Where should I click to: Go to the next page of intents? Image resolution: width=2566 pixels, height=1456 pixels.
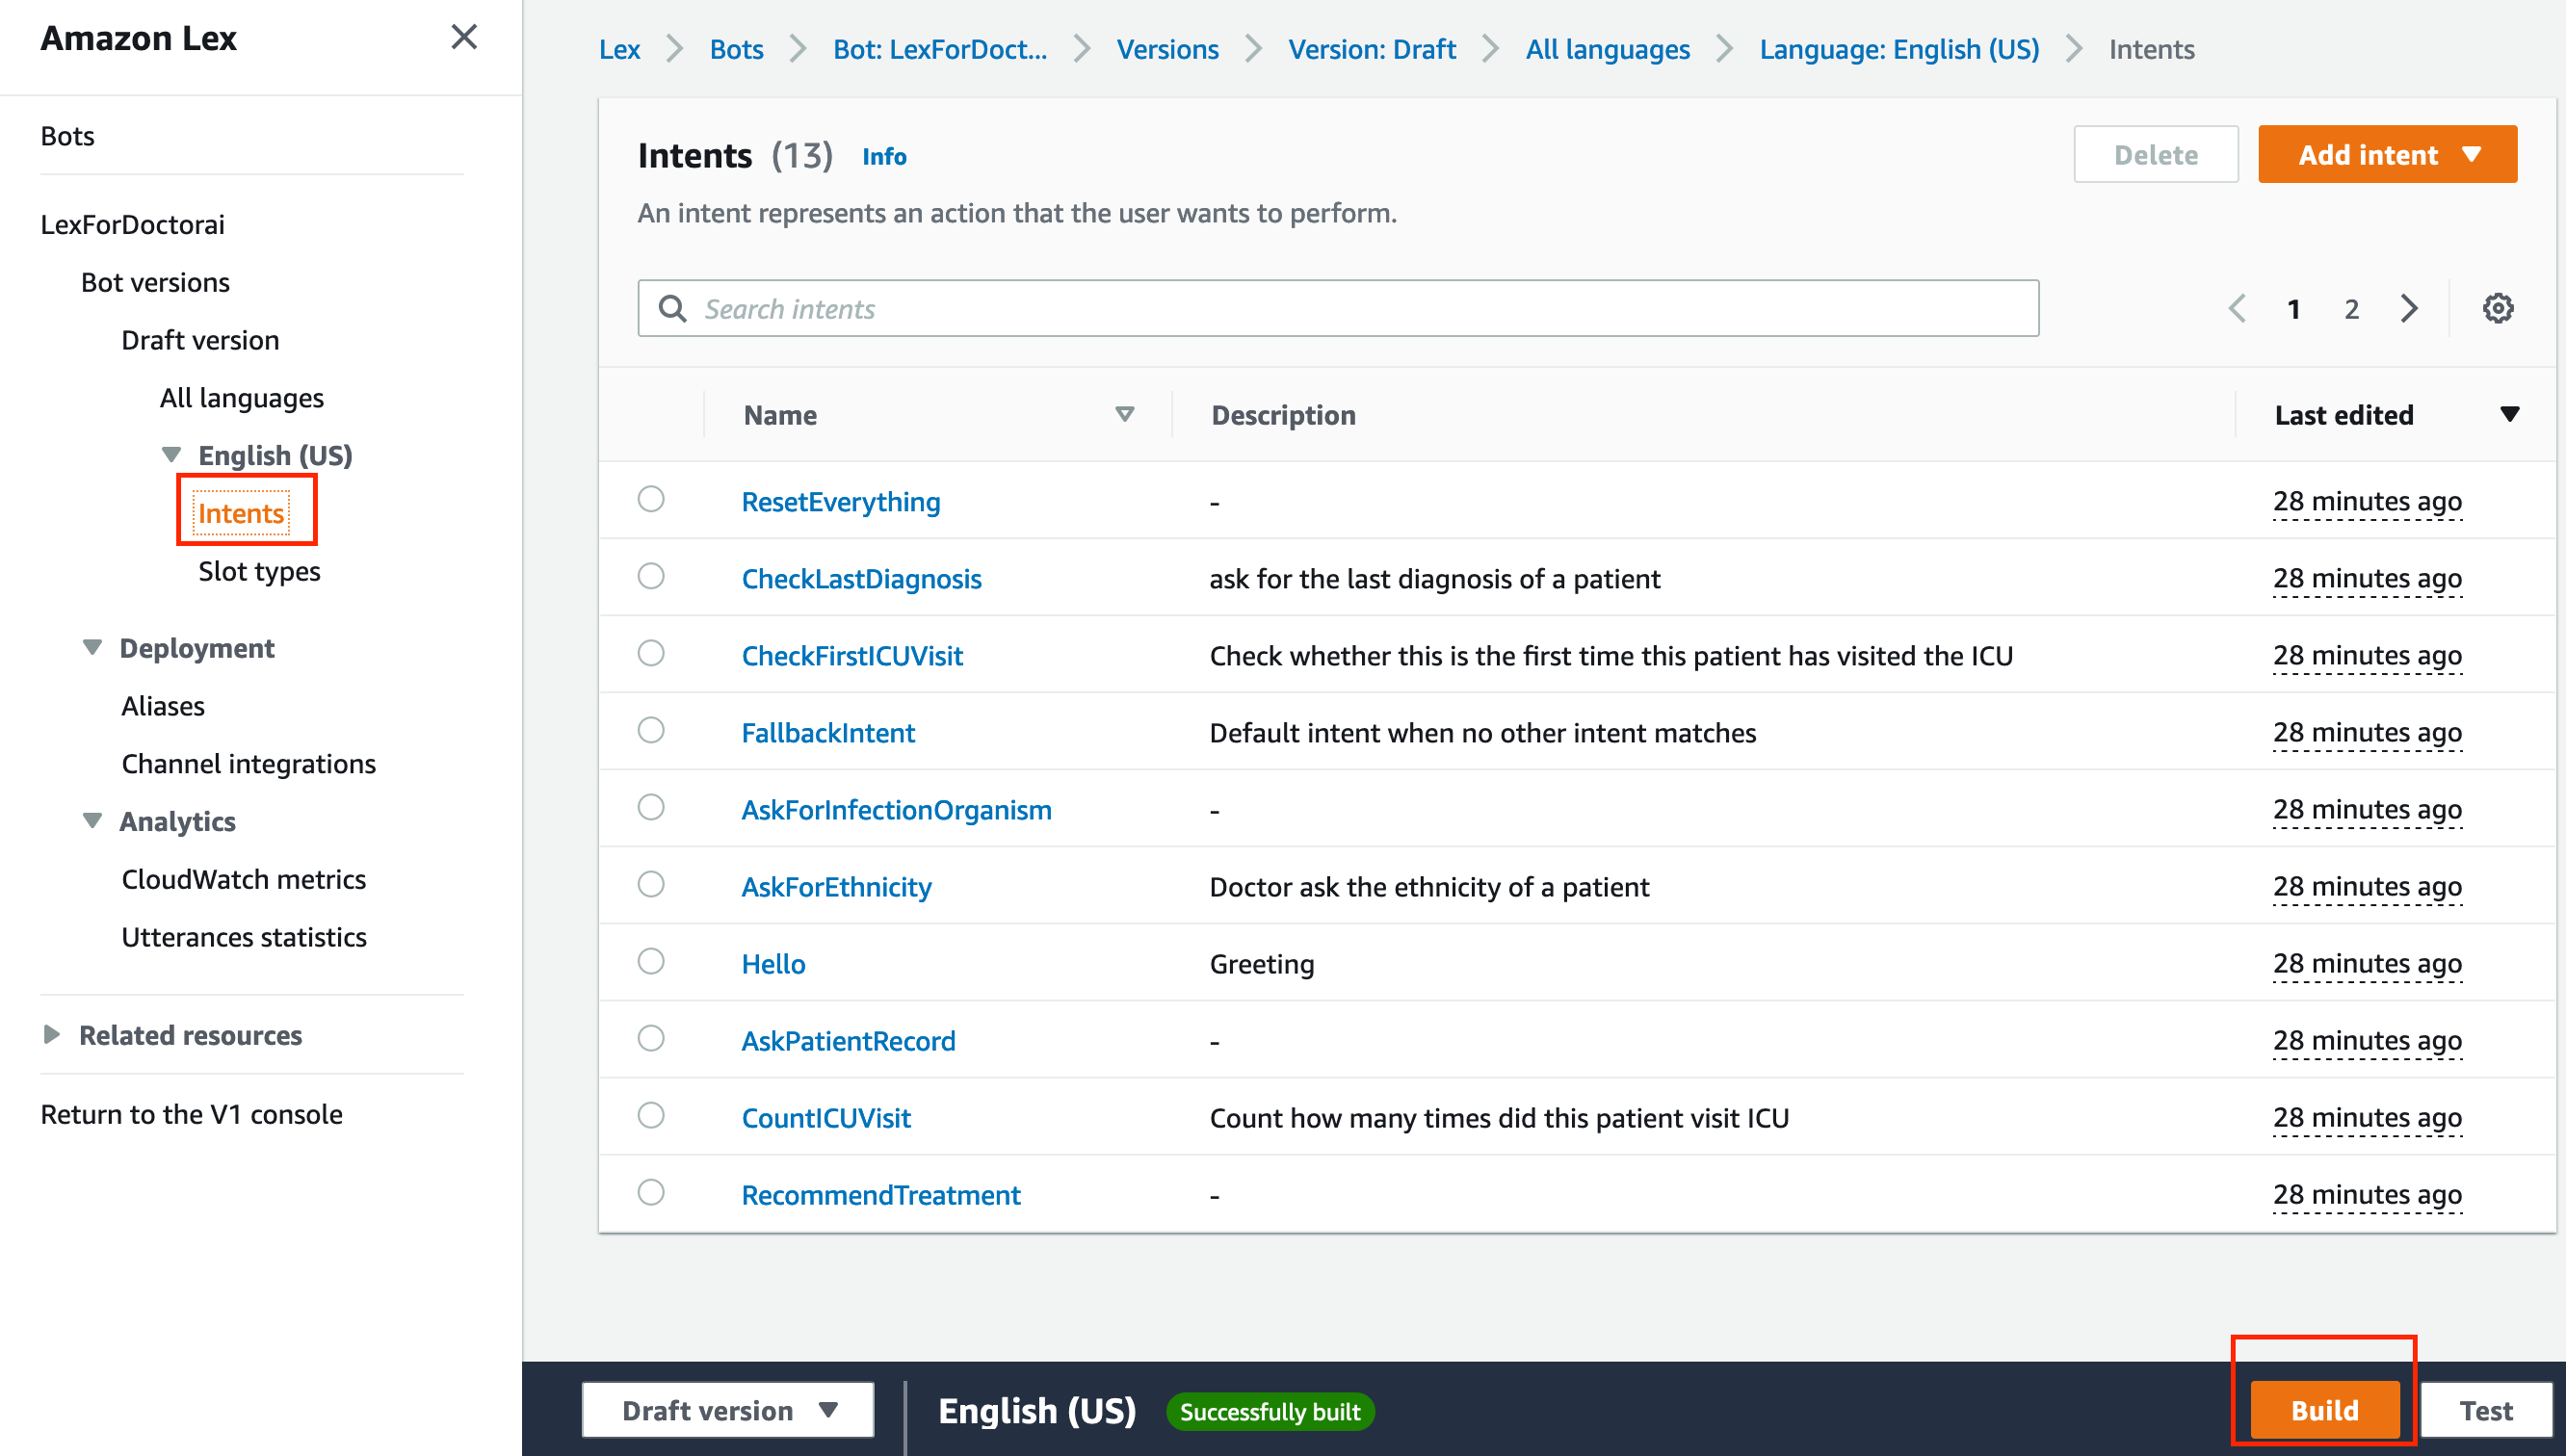click(x=2409, y=309)
